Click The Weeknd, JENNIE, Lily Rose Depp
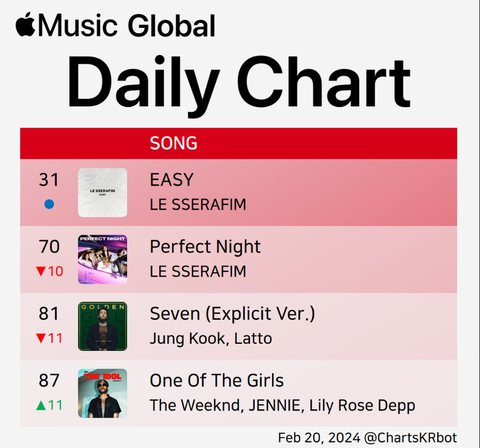This screenshot has width=480, height=448. click(282, 406)
